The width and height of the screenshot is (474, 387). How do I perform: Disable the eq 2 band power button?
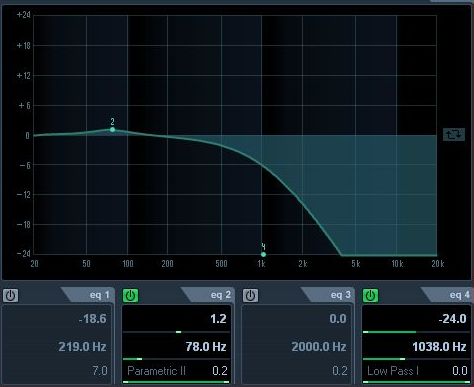tap(130, 296)
